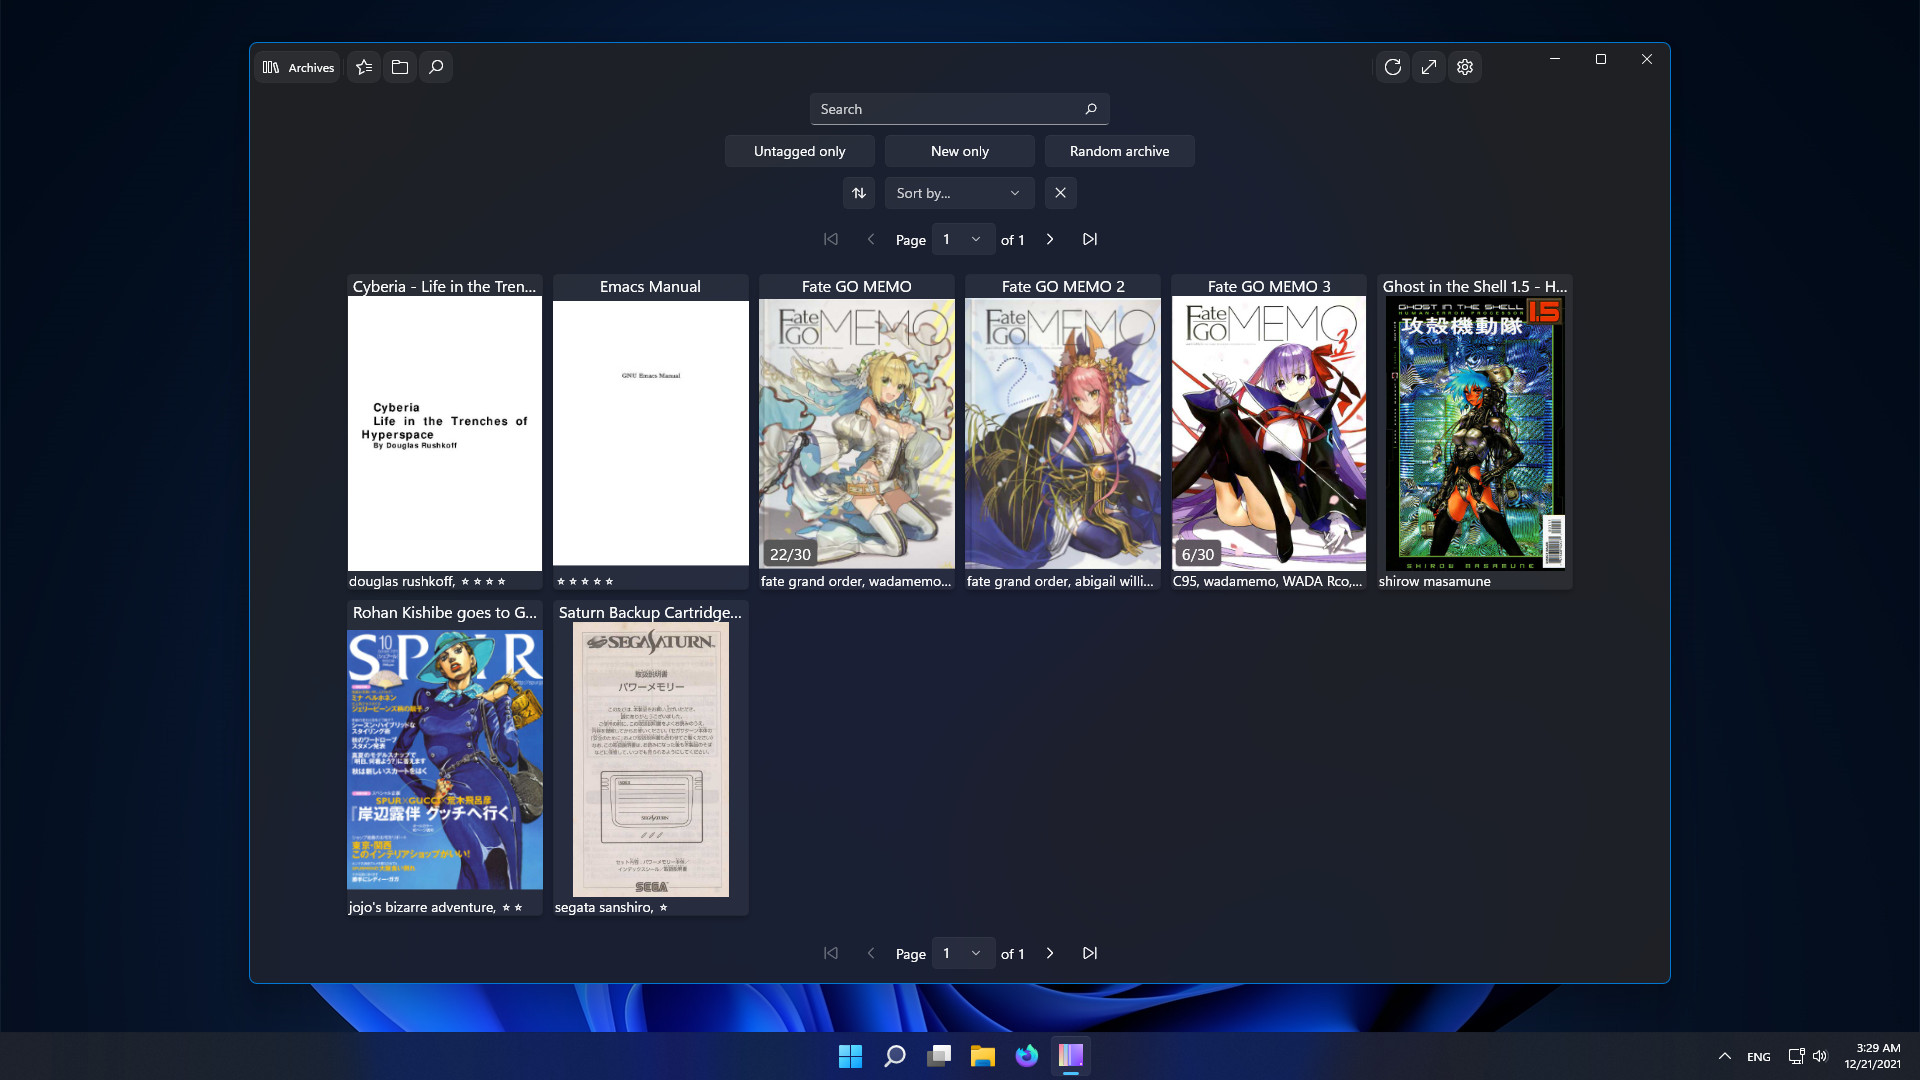
Task: Open File Explorer from taskbar
Action: tap(983, 1056)
